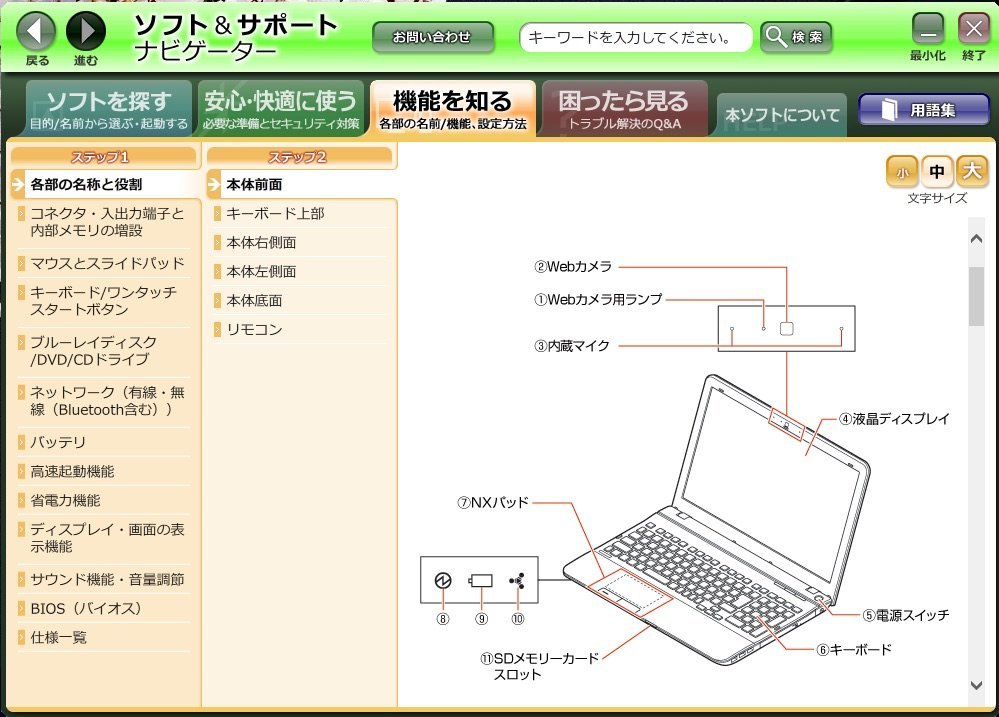This screenshot has width=999, height=717.
Task: Open ブルーレイディスク/DVD/CDドライブ topic
Action: 106,351
